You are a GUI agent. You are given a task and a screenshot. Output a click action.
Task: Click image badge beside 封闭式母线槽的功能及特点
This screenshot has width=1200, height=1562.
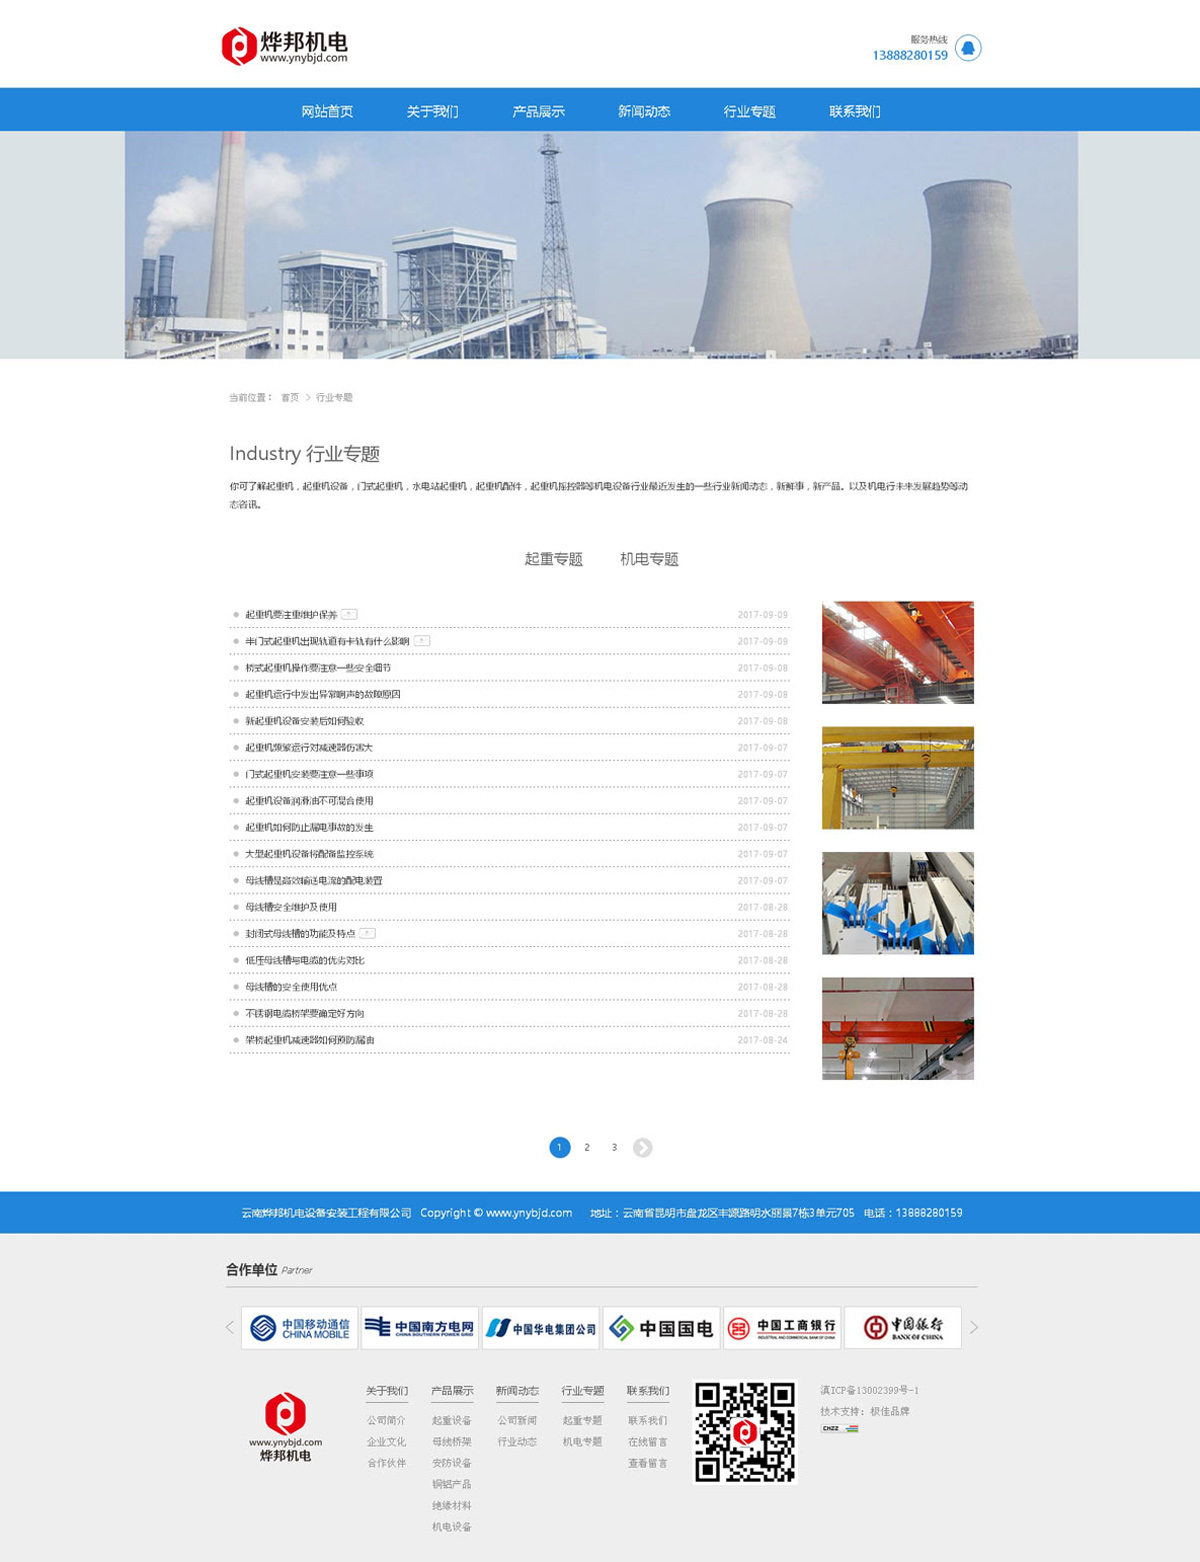click(x=367, y=933)
